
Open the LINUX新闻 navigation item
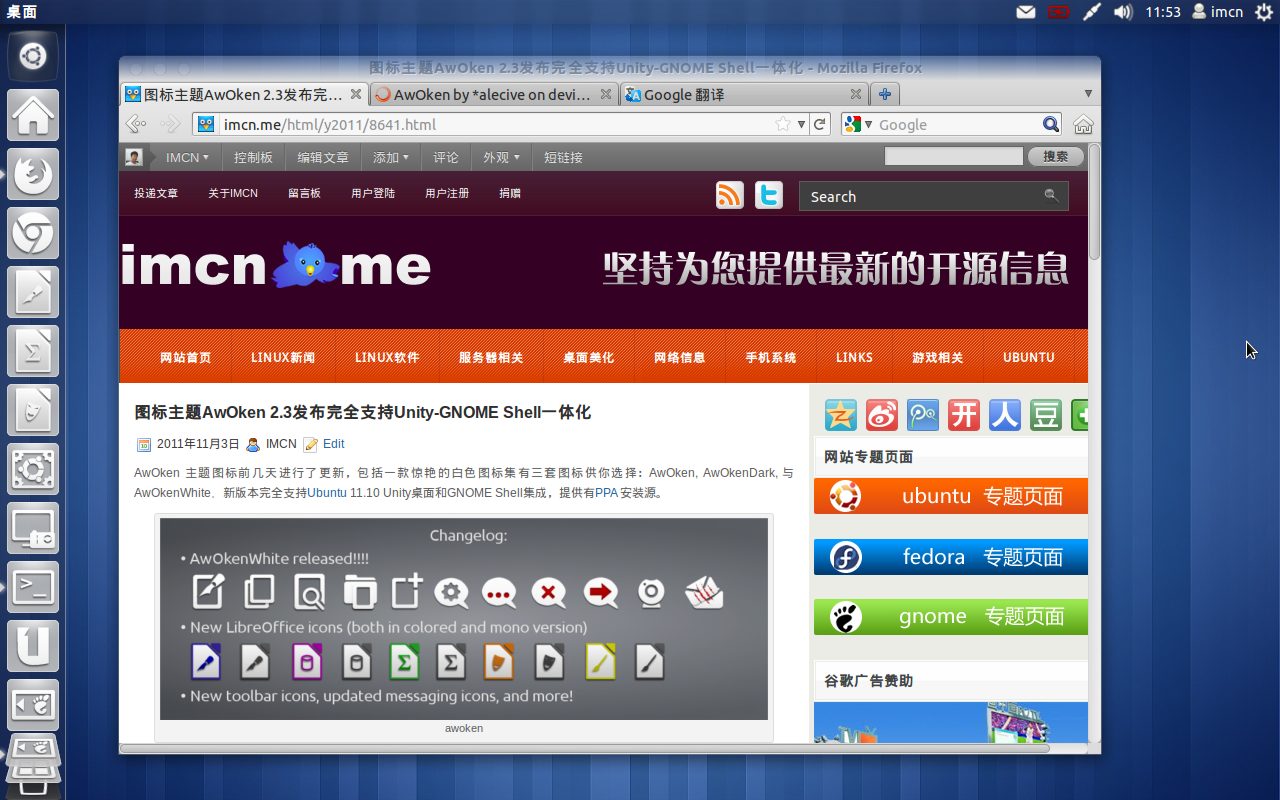pos(283,357)
